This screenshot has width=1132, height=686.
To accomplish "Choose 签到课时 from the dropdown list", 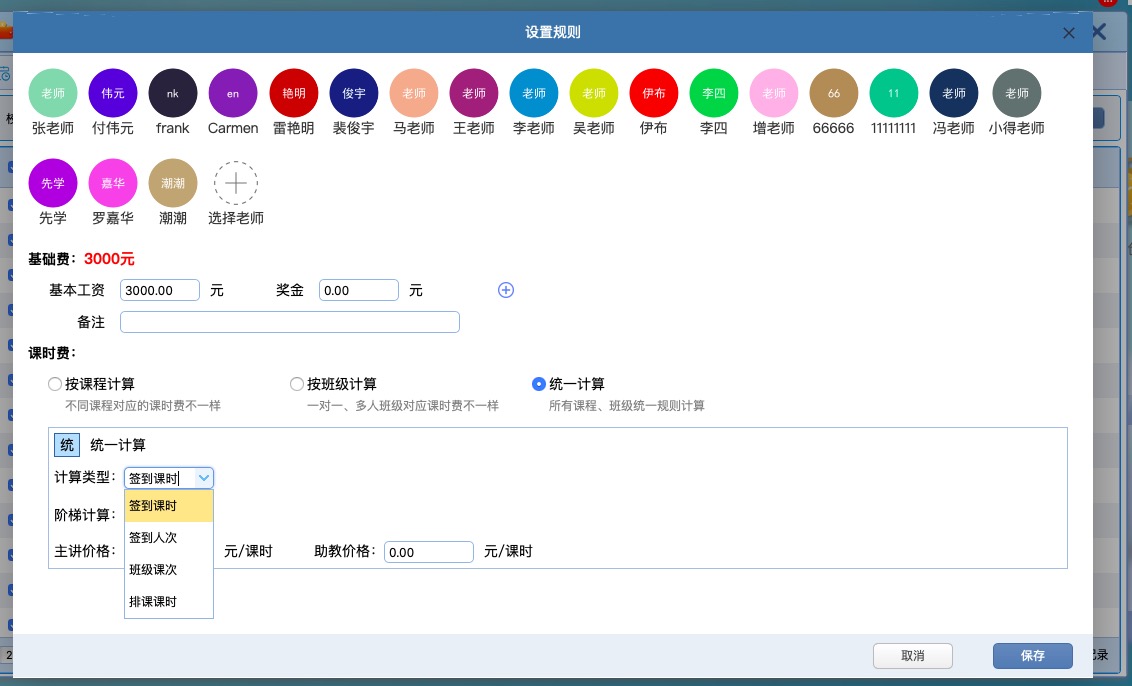I will click(x=169, y=506).
